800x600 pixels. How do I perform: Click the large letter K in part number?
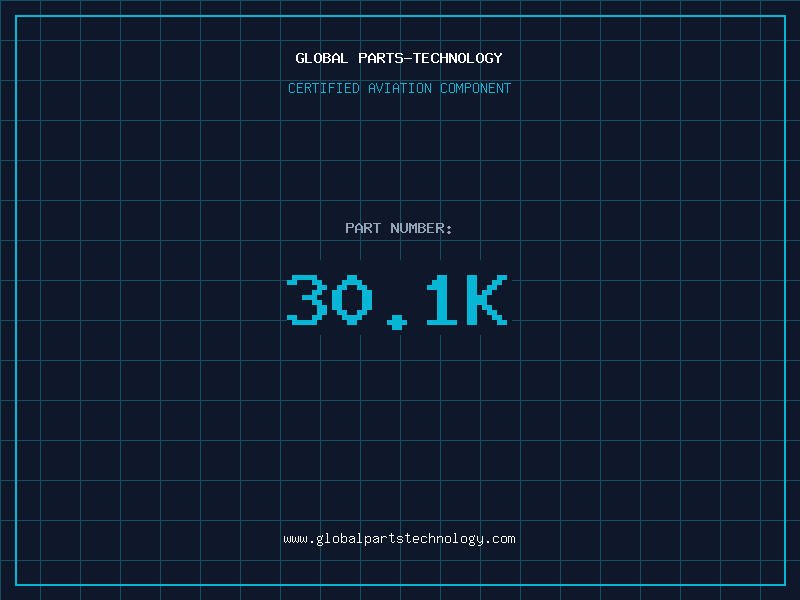(x=487, y=300)
